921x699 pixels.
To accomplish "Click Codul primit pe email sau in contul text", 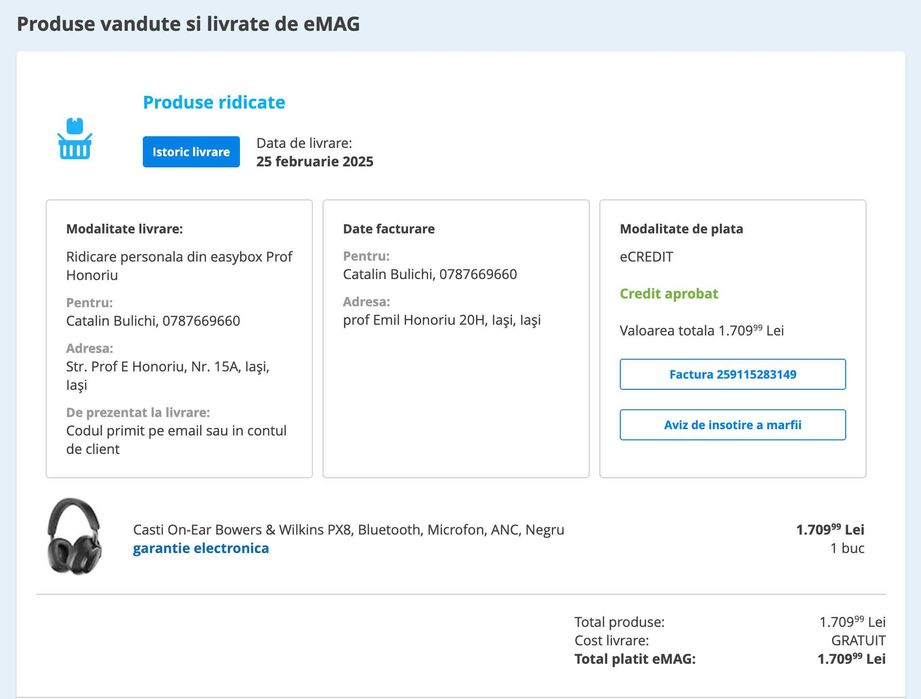I will (176, 439).
